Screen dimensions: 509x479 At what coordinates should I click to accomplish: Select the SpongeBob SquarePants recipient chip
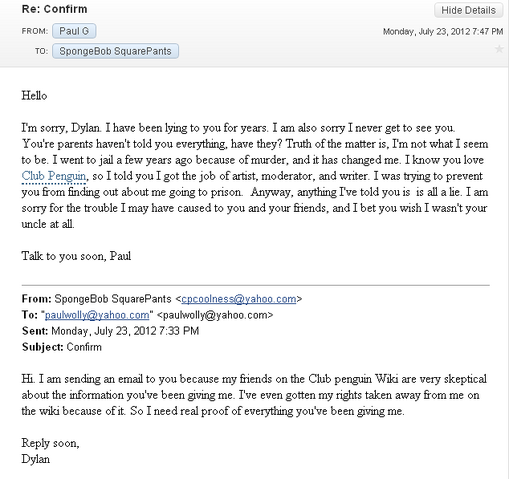(115, 51)
